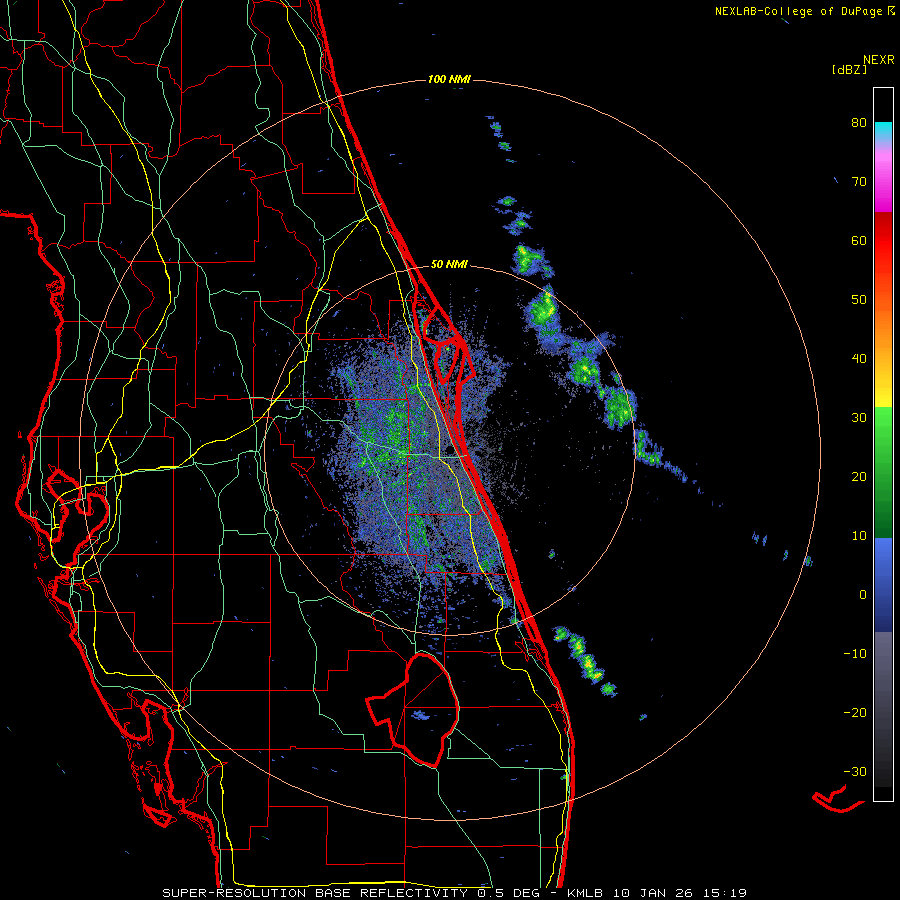
Task: Select the -20 value on the dBZ scale
Action: pos(855,712)
